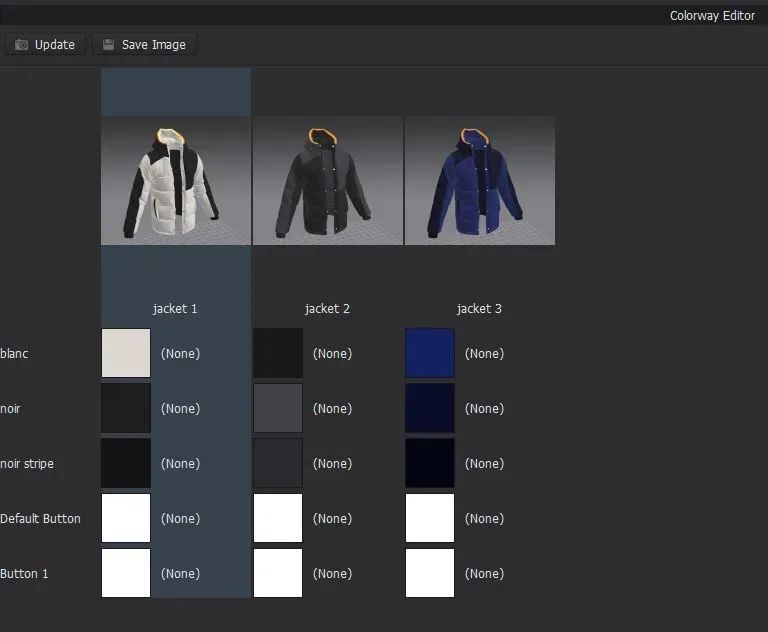768x632 pixels.
Task: Click the jacket 2 colorway name
Action: (327, 309)
